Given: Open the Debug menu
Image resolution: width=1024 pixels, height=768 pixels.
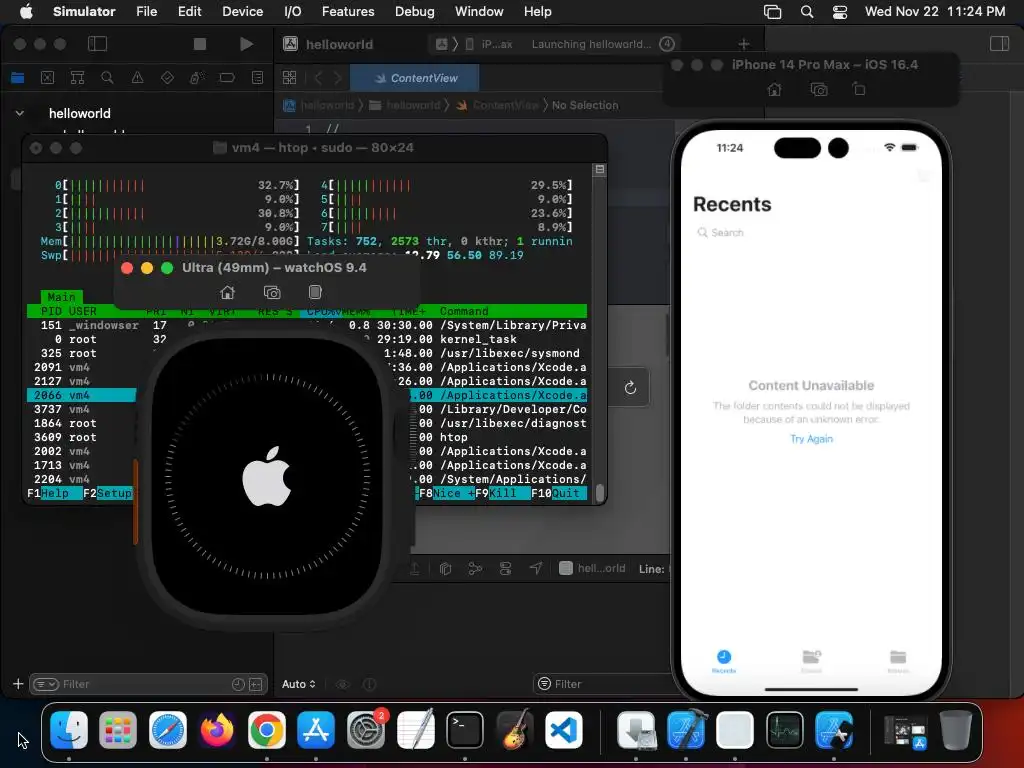Looking at the screenshot, I should (x=415, y=11).
